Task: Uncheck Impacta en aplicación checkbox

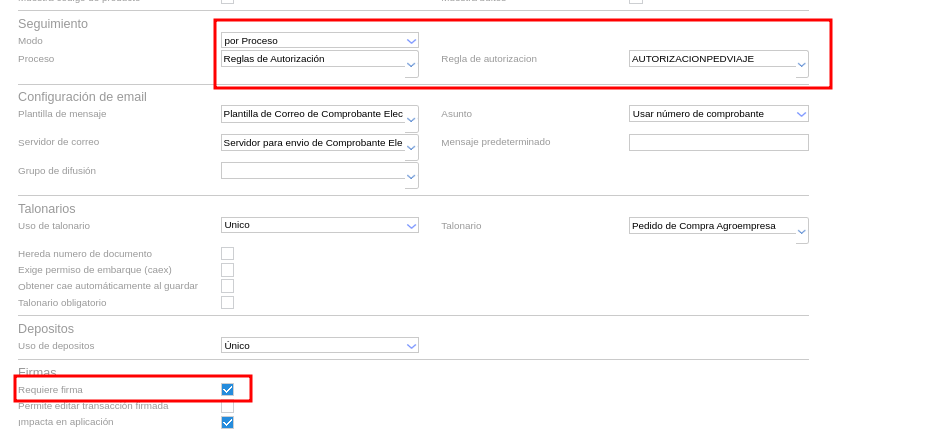Action: click(227, 422)
